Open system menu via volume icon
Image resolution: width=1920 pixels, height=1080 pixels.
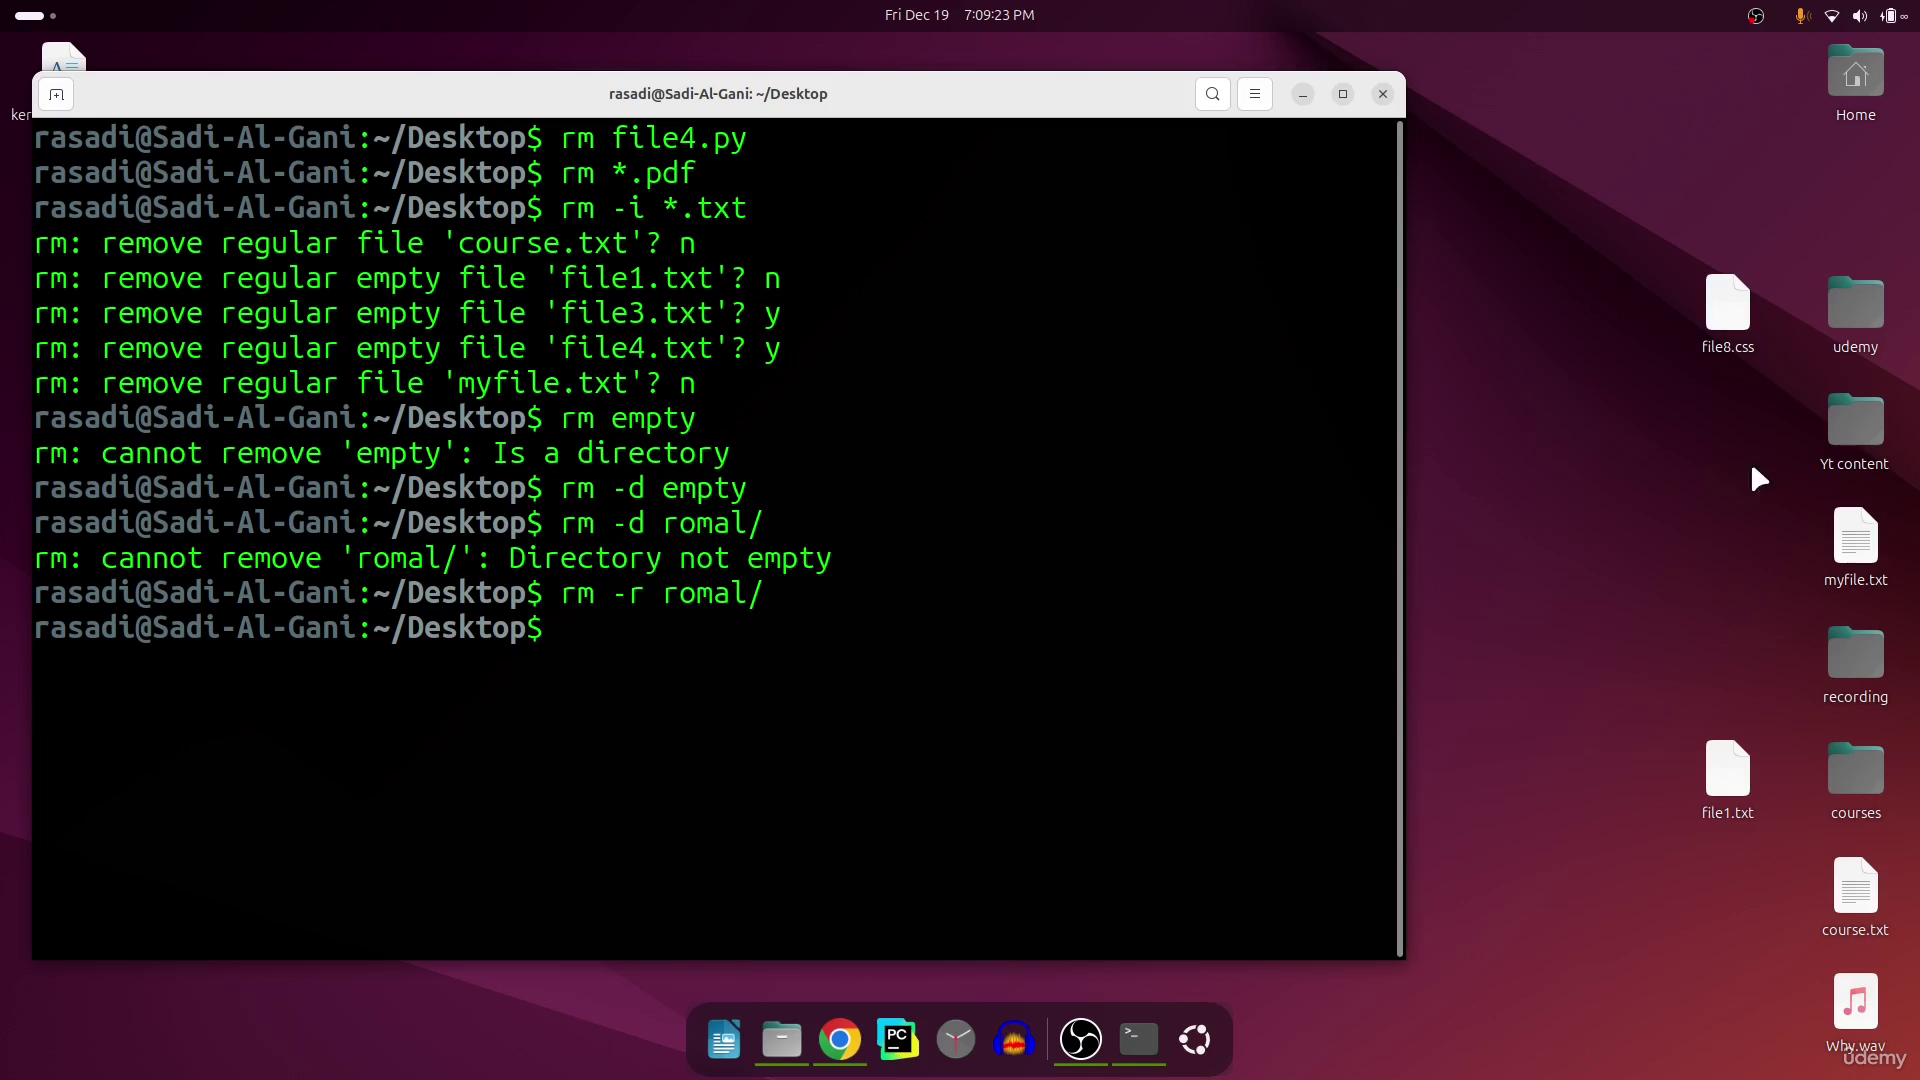pos(1859,15)
